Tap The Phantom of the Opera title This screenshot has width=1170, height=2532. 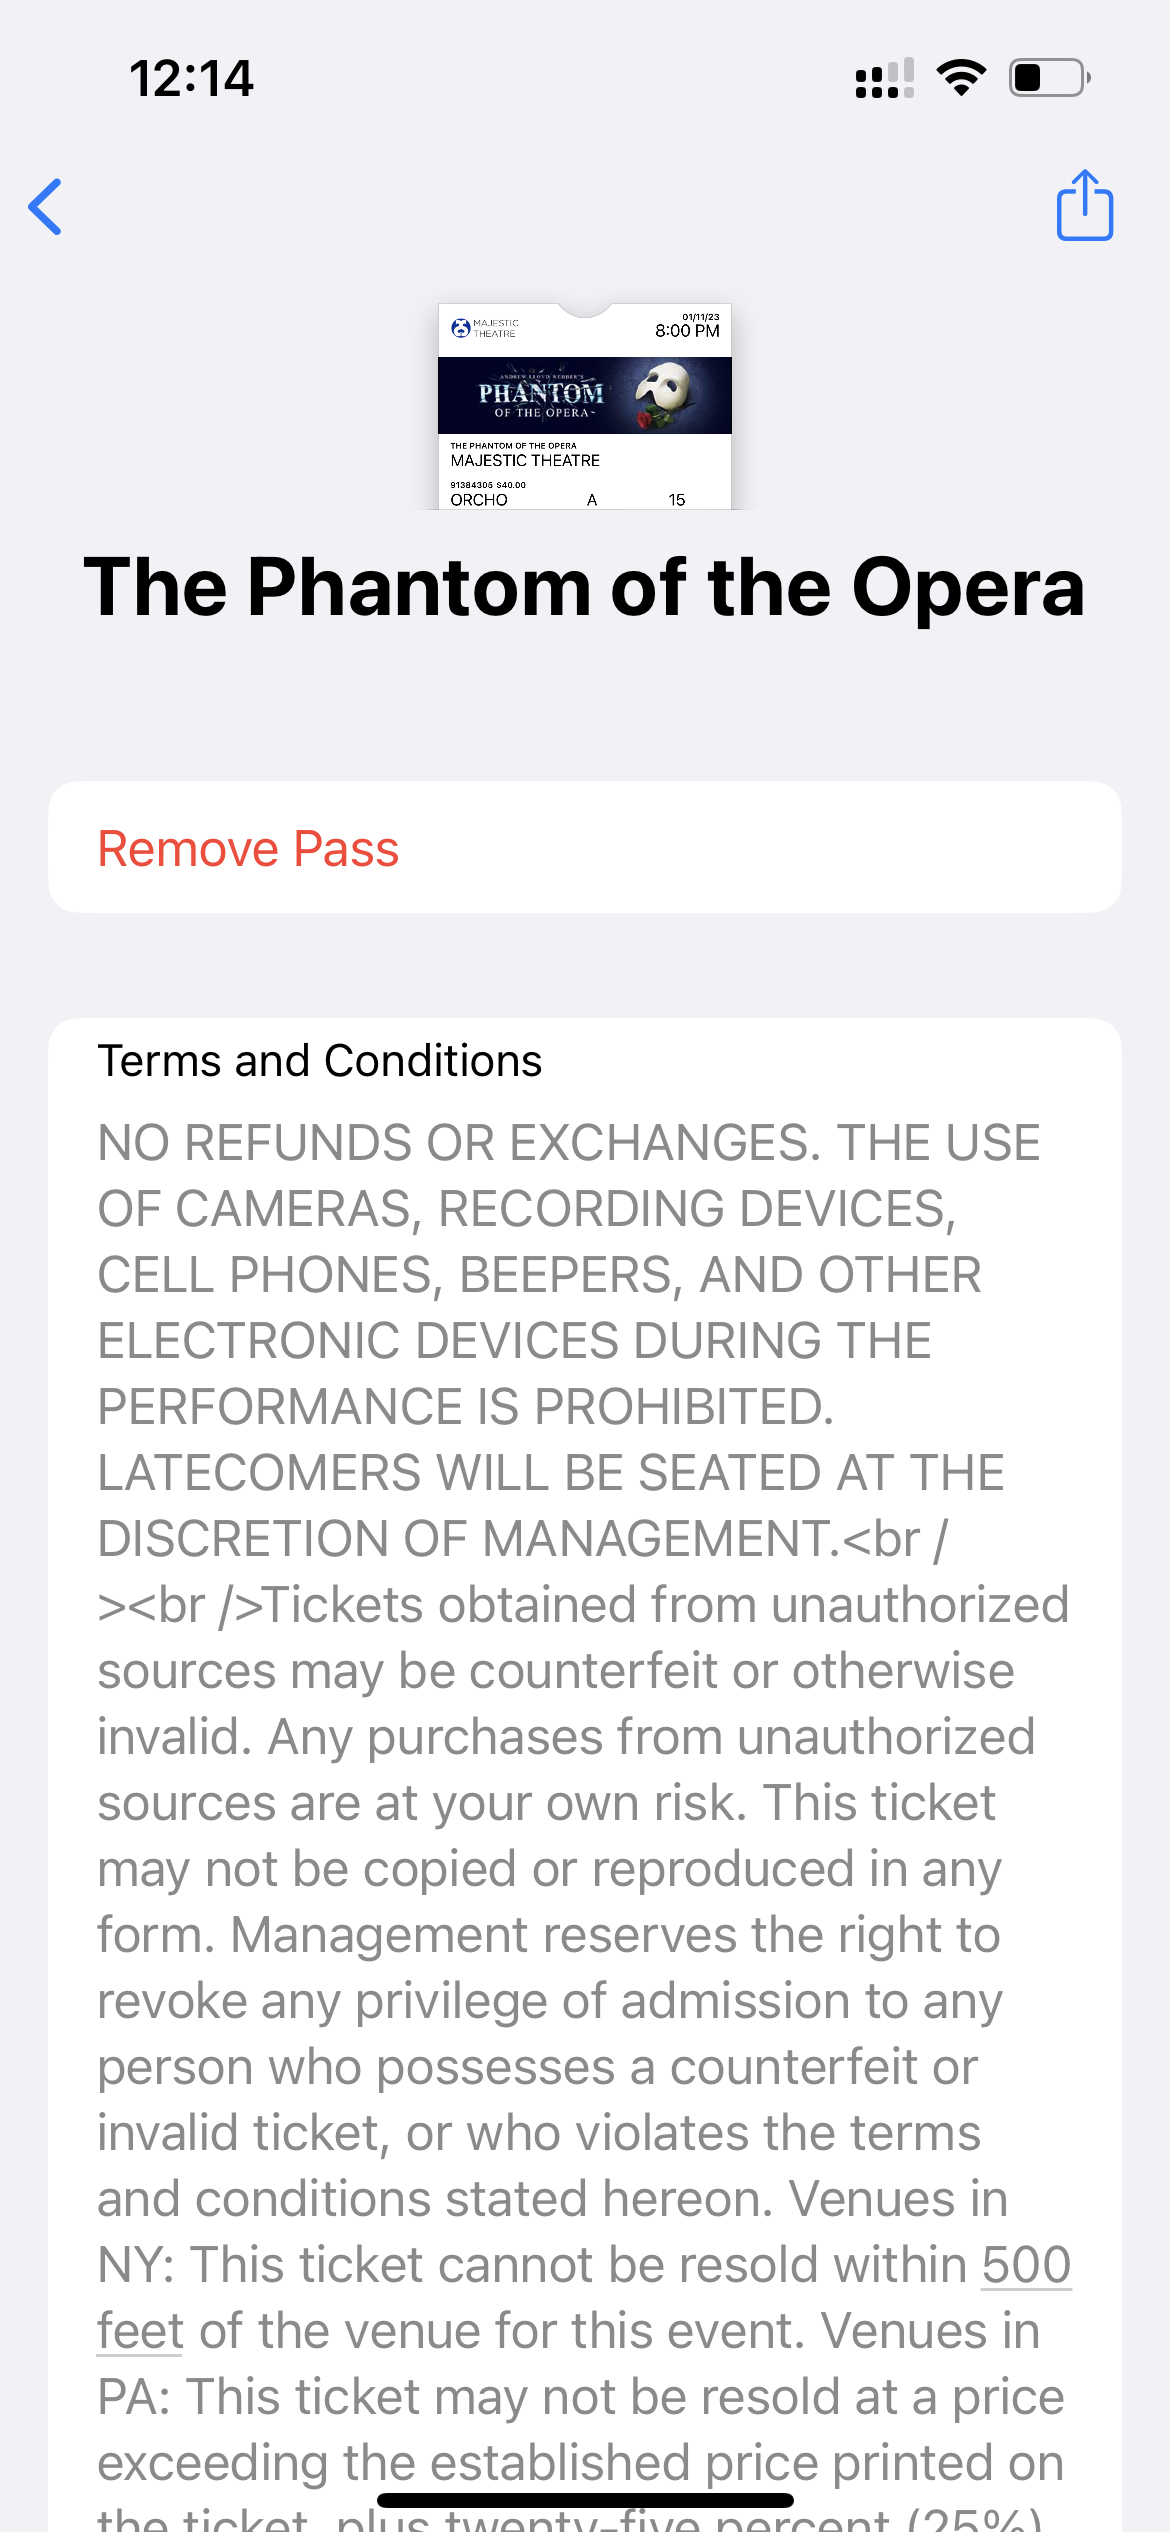coord(584,588)
